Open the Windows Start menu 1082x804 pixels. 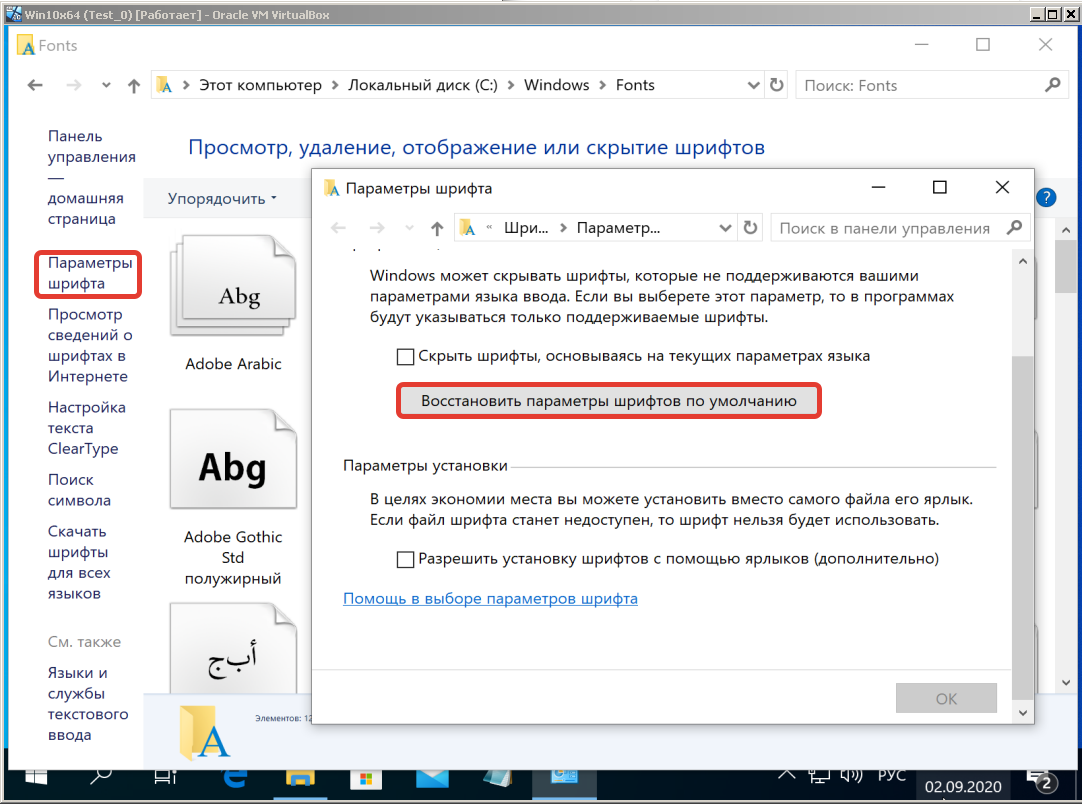(36, 777)
